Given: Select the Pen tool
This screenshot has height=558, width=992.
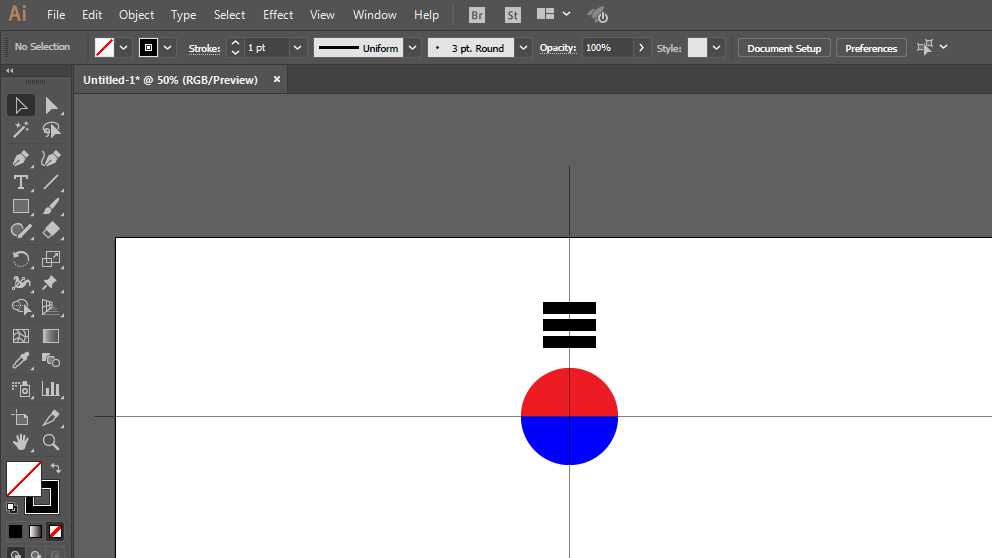Looking at the screenshot, I should [x=21, y=158].
